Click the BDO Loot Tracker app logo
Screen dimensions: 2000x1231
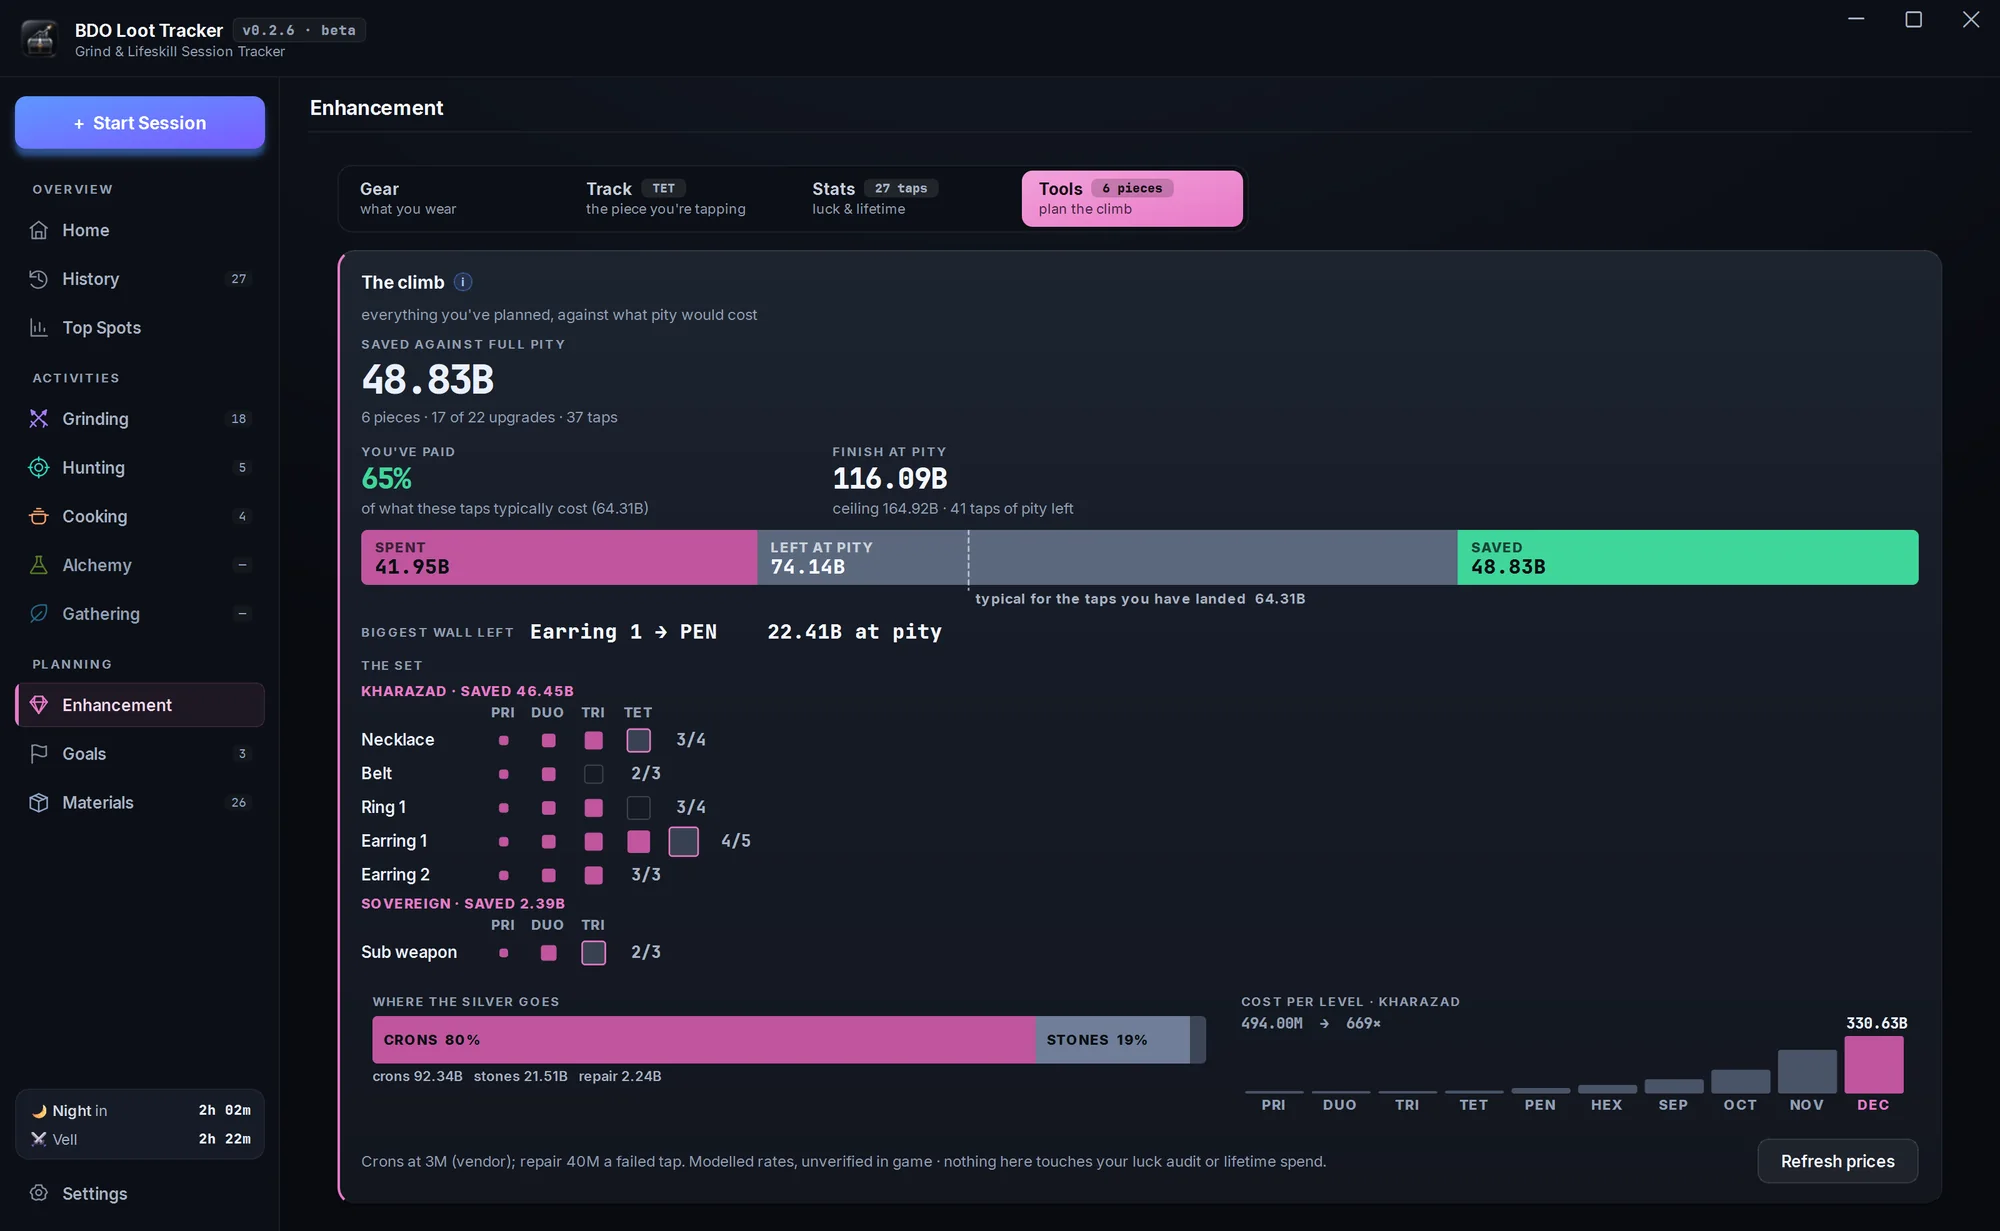(x=40, y=39)
